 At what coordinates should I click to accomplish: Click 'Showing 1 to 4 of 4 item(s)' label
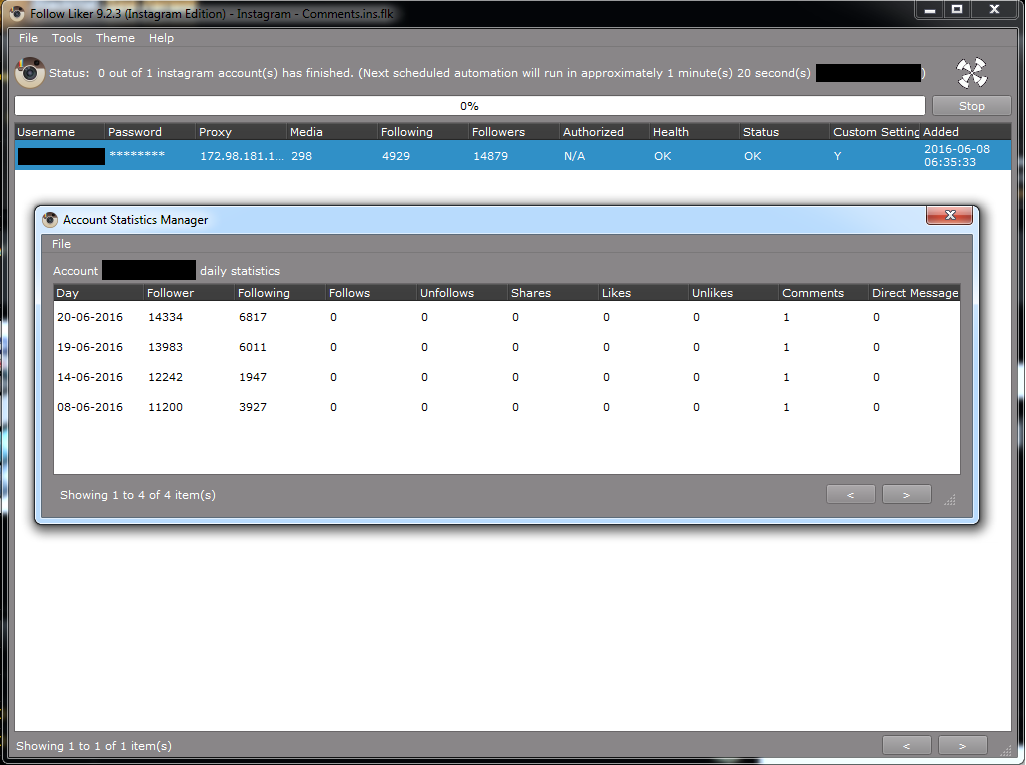pos(138,495)
